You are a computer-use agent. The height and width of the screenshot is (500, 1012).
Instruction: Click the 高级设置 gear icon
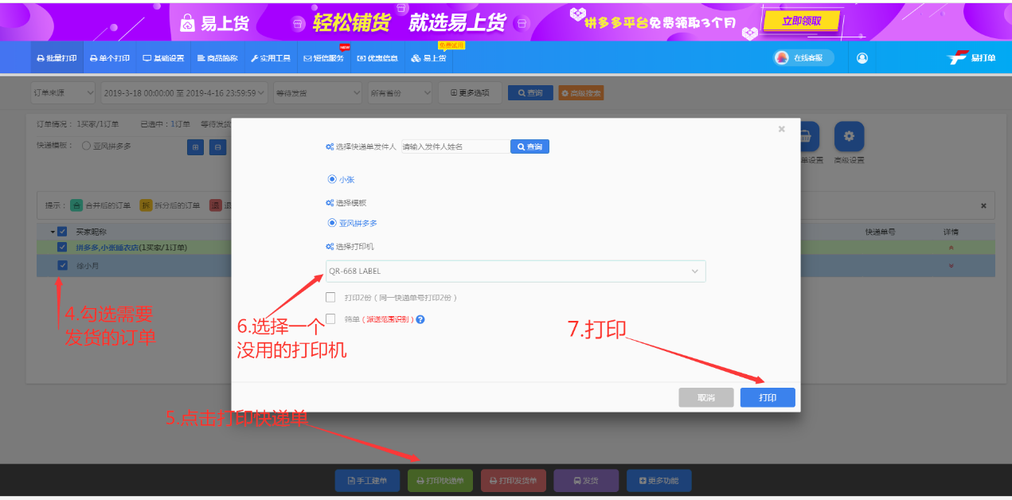(849, 137)
